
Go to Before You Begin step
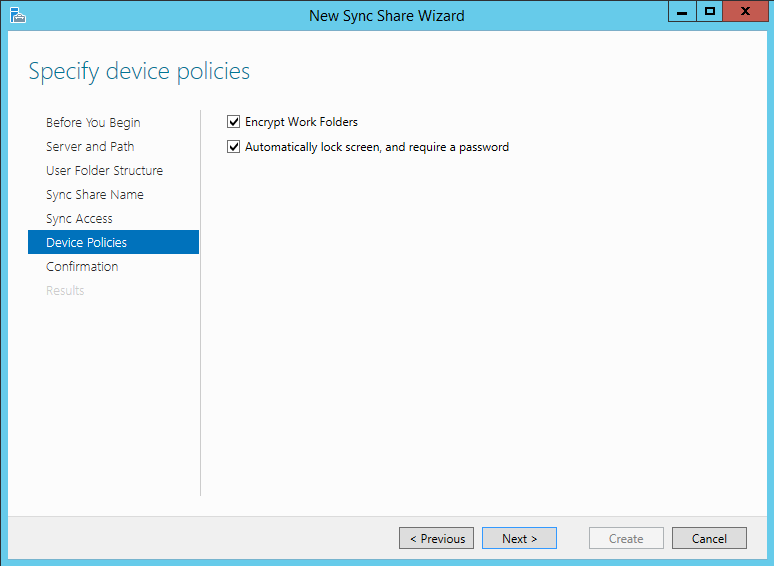pos(93,122)
